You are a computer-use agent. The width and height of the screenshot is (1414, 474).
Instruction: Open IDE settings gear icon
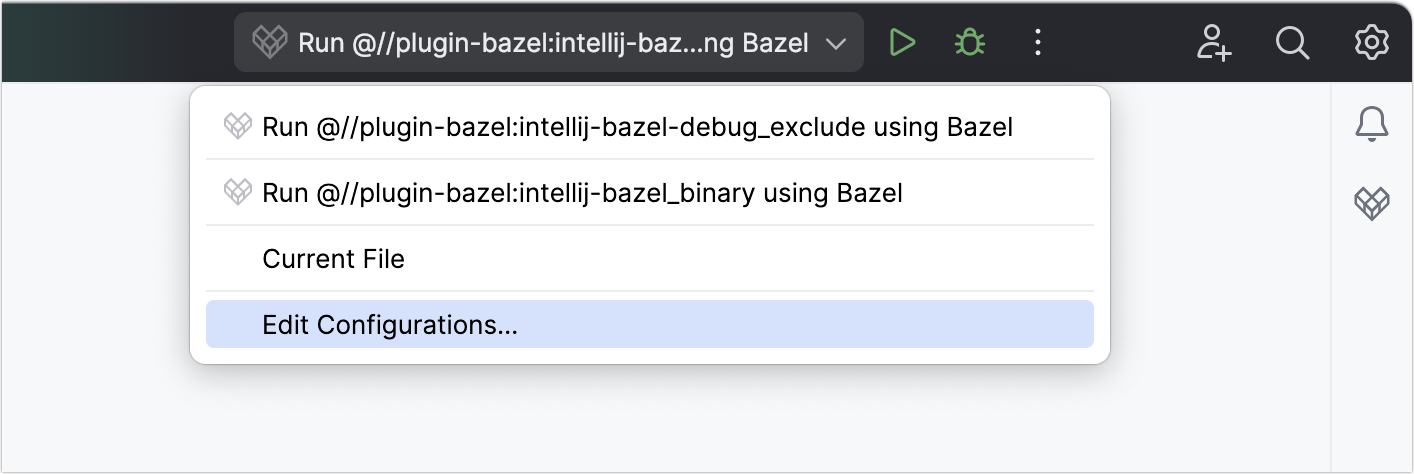tap(1372, 42)
